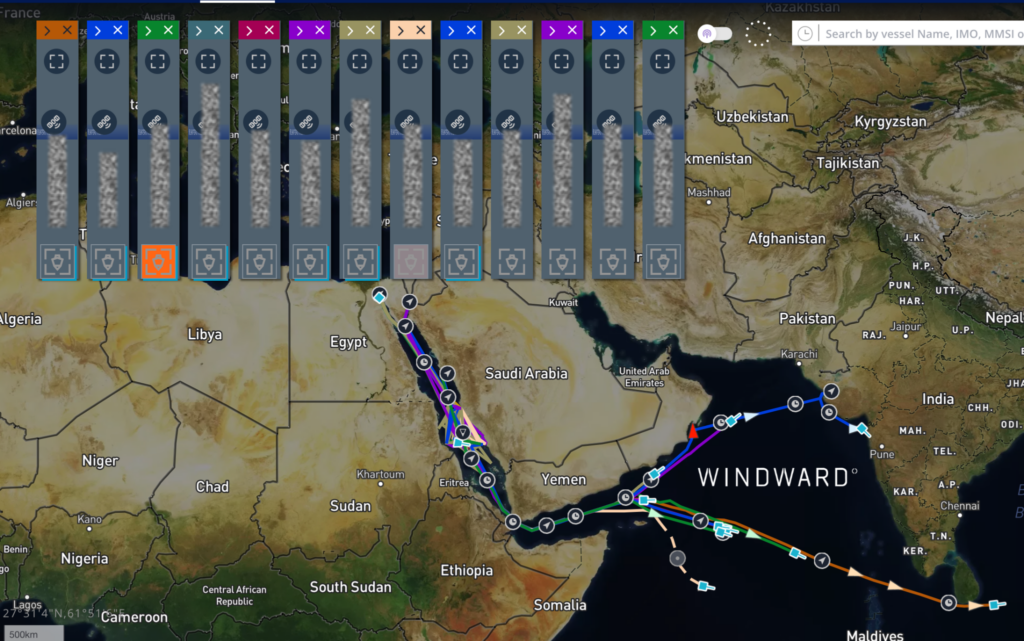Expand the first green-header card chevron
The image size is (1024, 641).
pyautogui.click(x=148, y=30)
